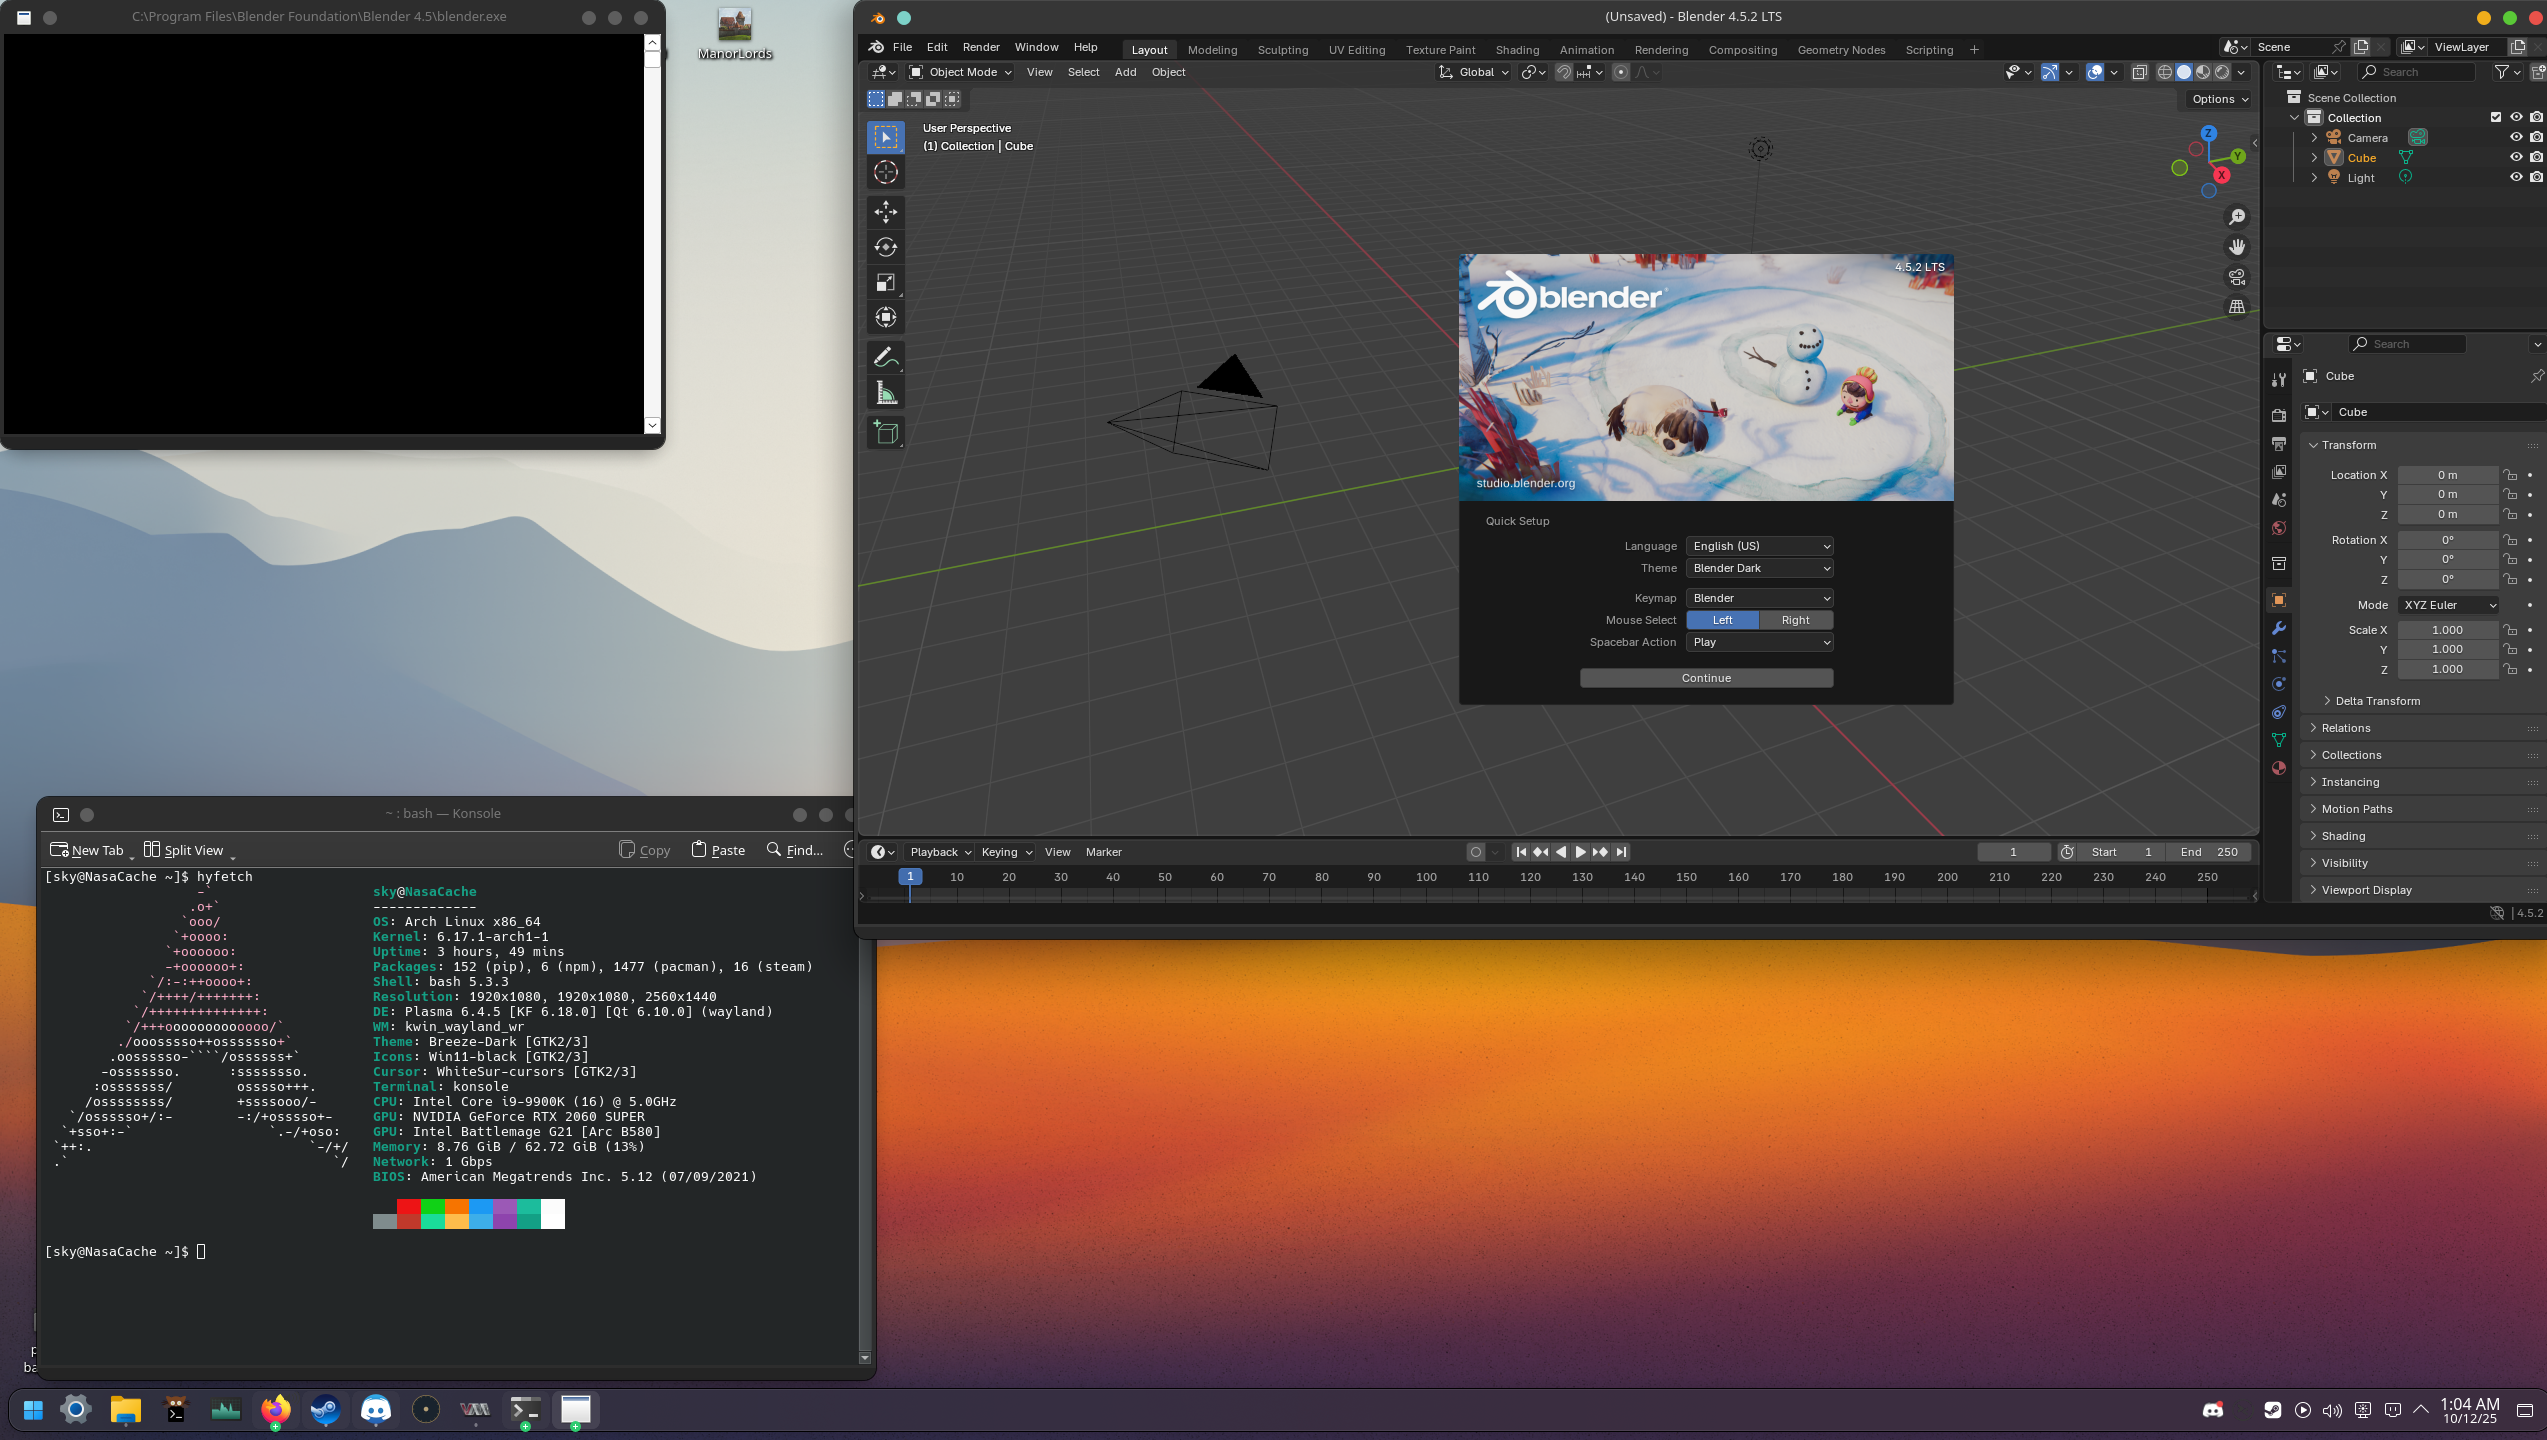This screenshot has height=1440, width=2547.
Task: Select the Move tool in the toolbar
Action: [x=885, y=211]
